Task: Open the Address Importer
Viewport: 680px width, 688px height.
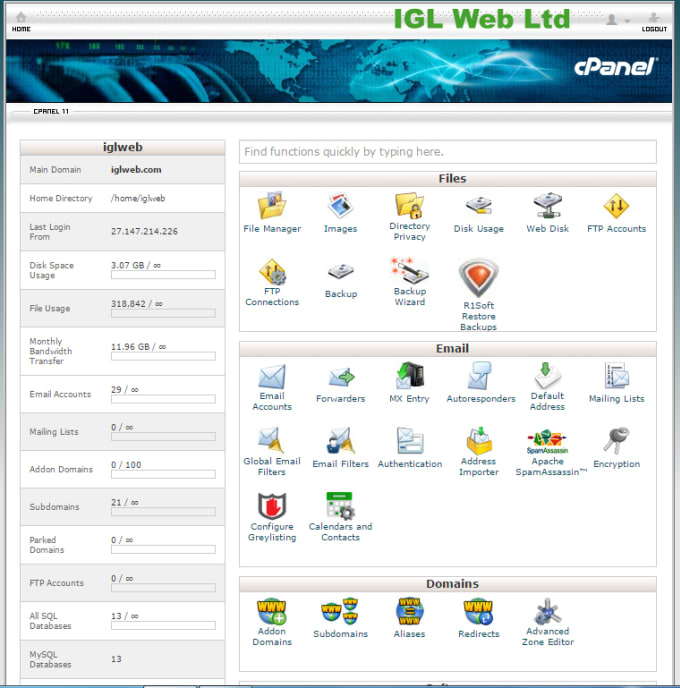Action: click(479, 452)
